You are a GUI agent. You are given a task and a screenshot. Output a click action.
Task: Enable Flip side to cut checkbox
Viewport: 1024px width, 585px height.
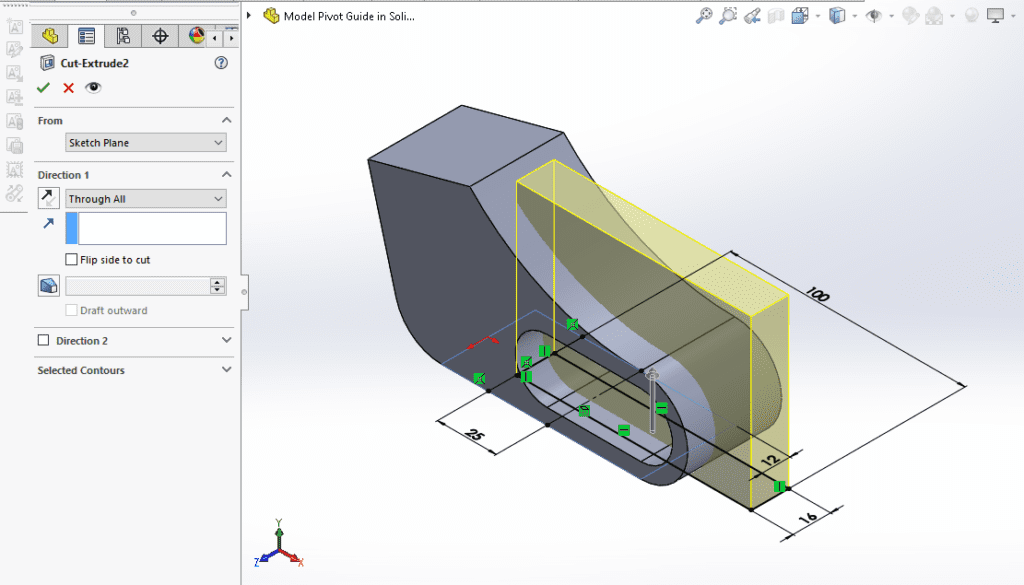tap(72, 259)
